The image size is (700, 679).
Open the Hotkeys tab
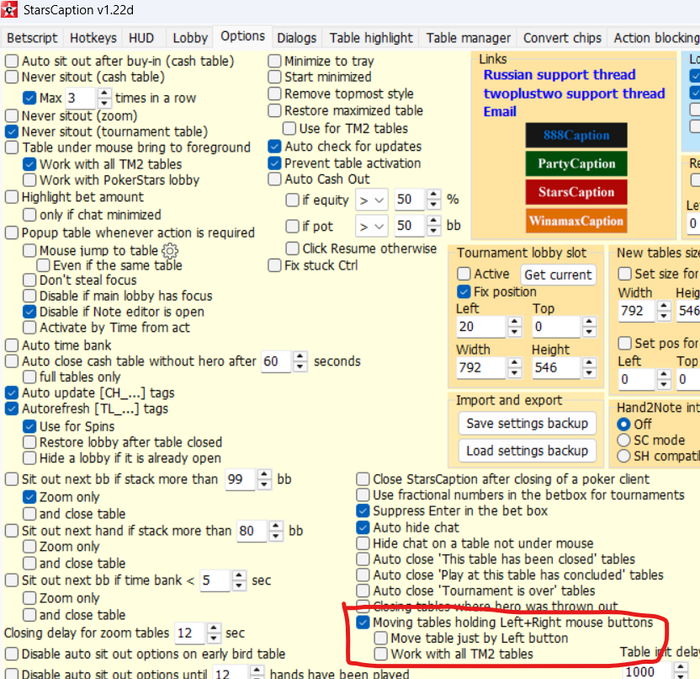coord(93,38)
